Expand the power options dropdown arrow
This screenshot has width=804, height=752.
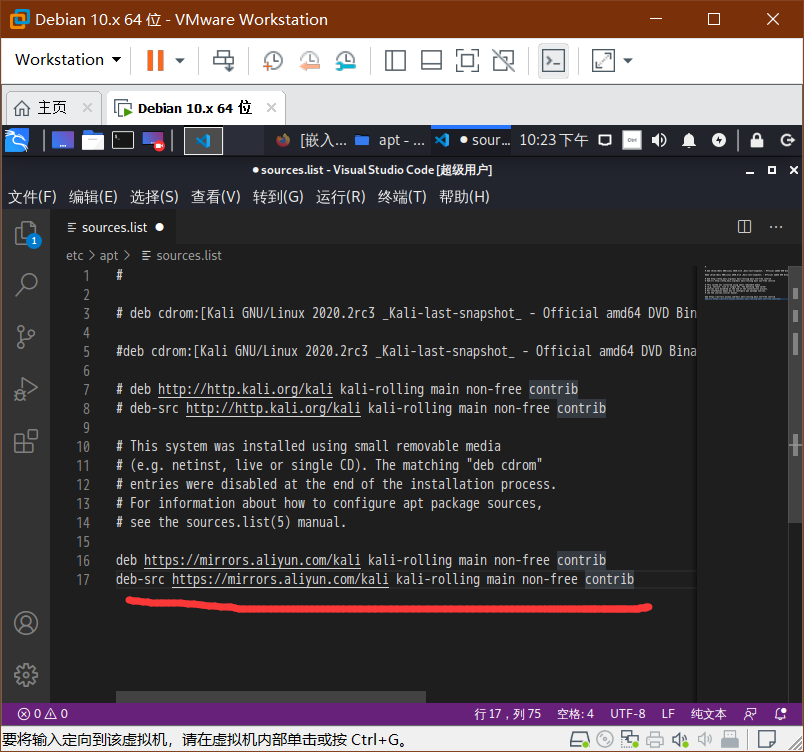pyautogui.click(x=179, y=60)
